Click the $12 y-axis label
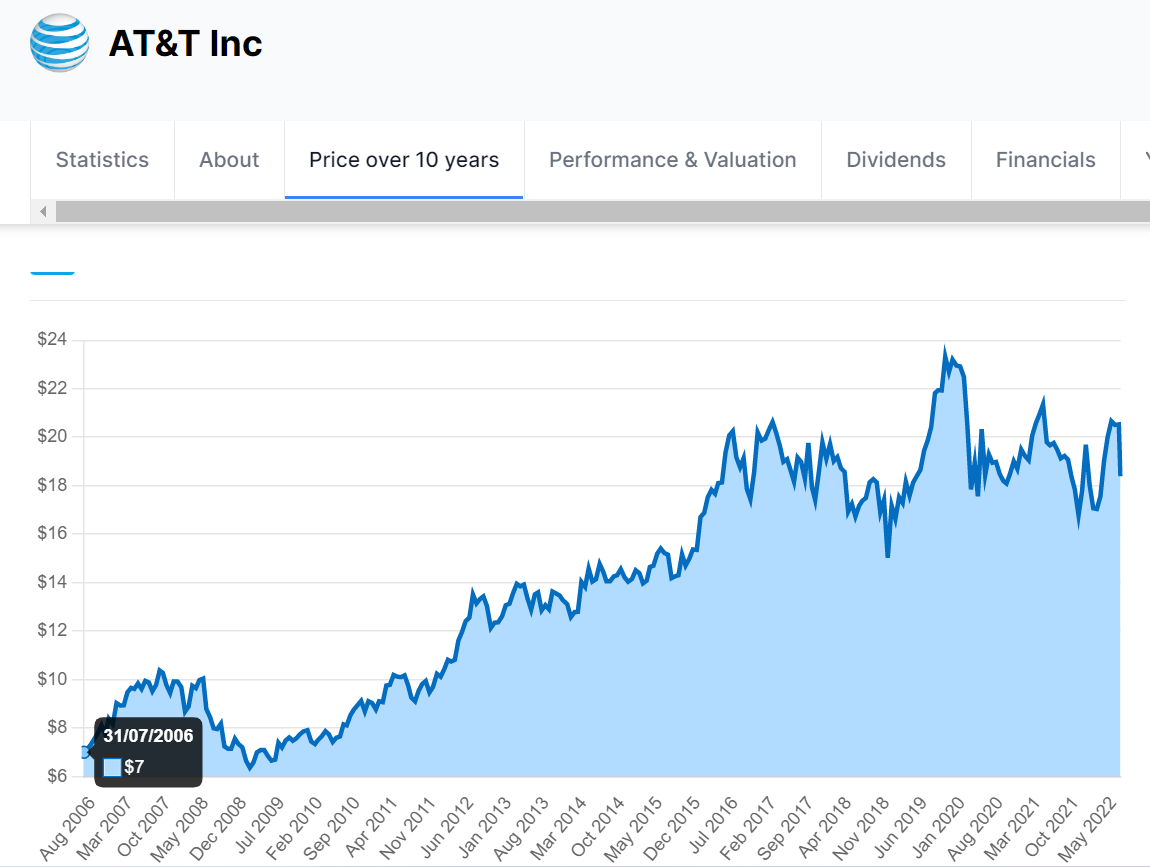This screenshot has width=1150, height=867. point(52,630)
